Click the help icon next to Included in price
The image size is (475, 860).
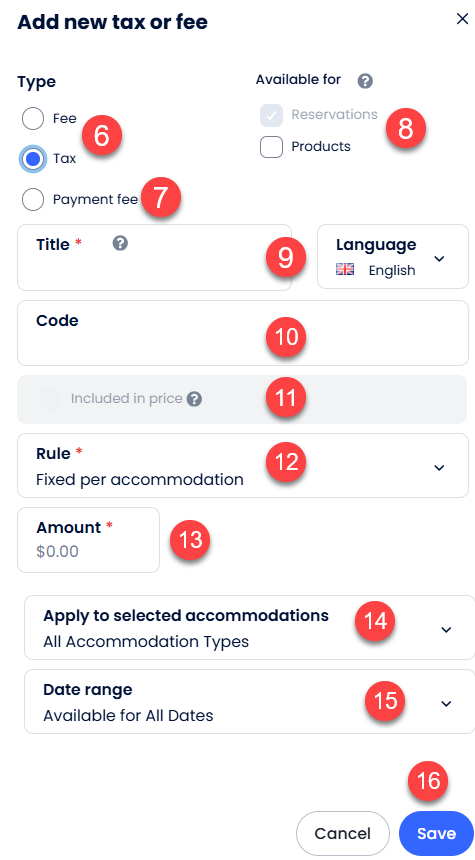pyautogui.click(x=194, y=399)
